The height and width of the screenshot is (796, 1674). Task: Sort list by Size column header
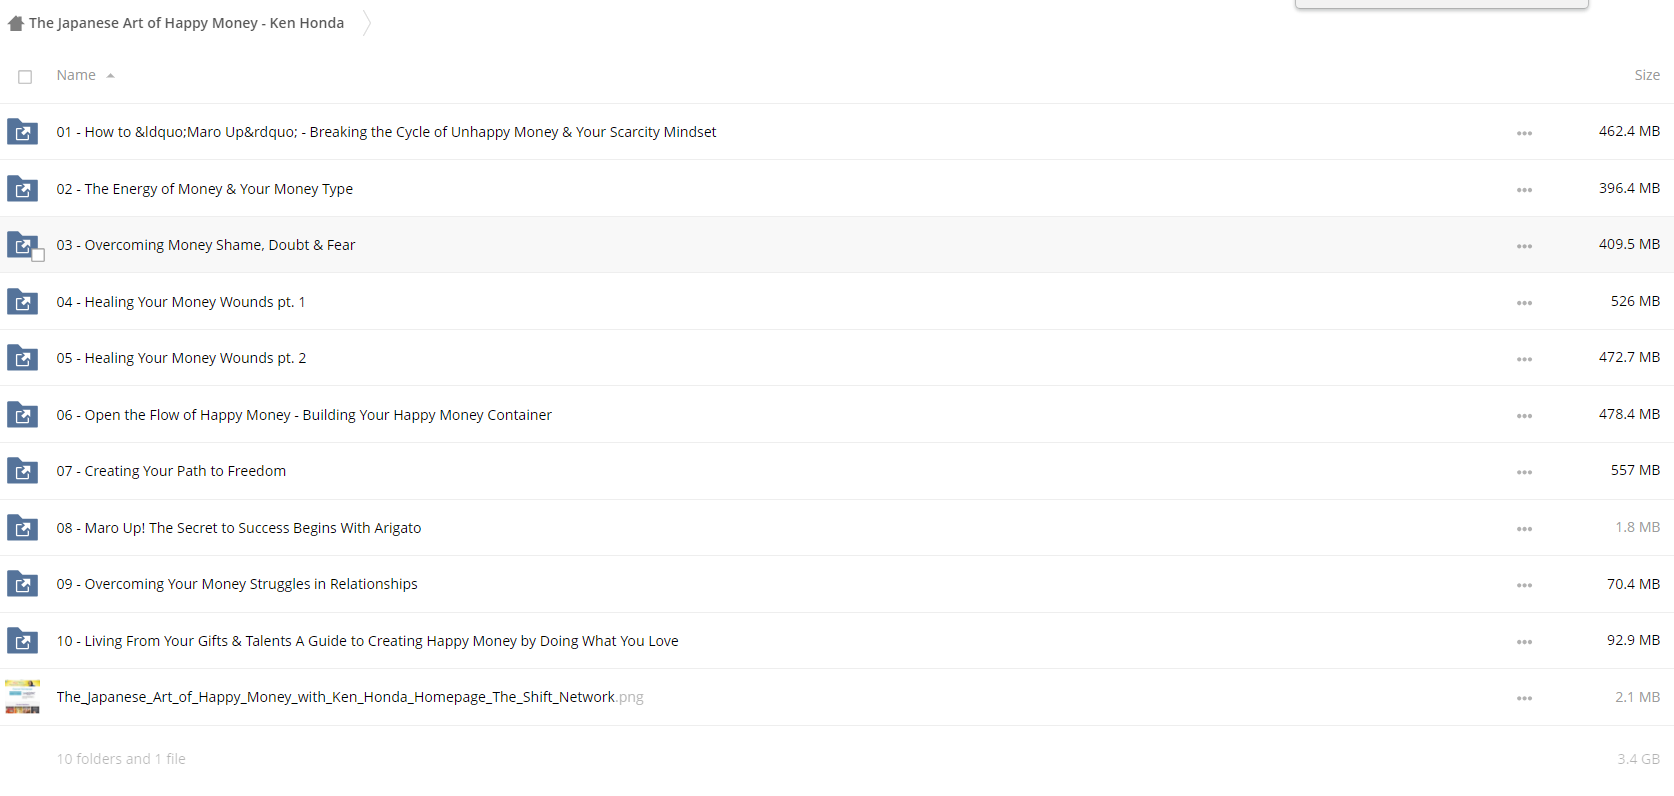[x=1646, y=75]
